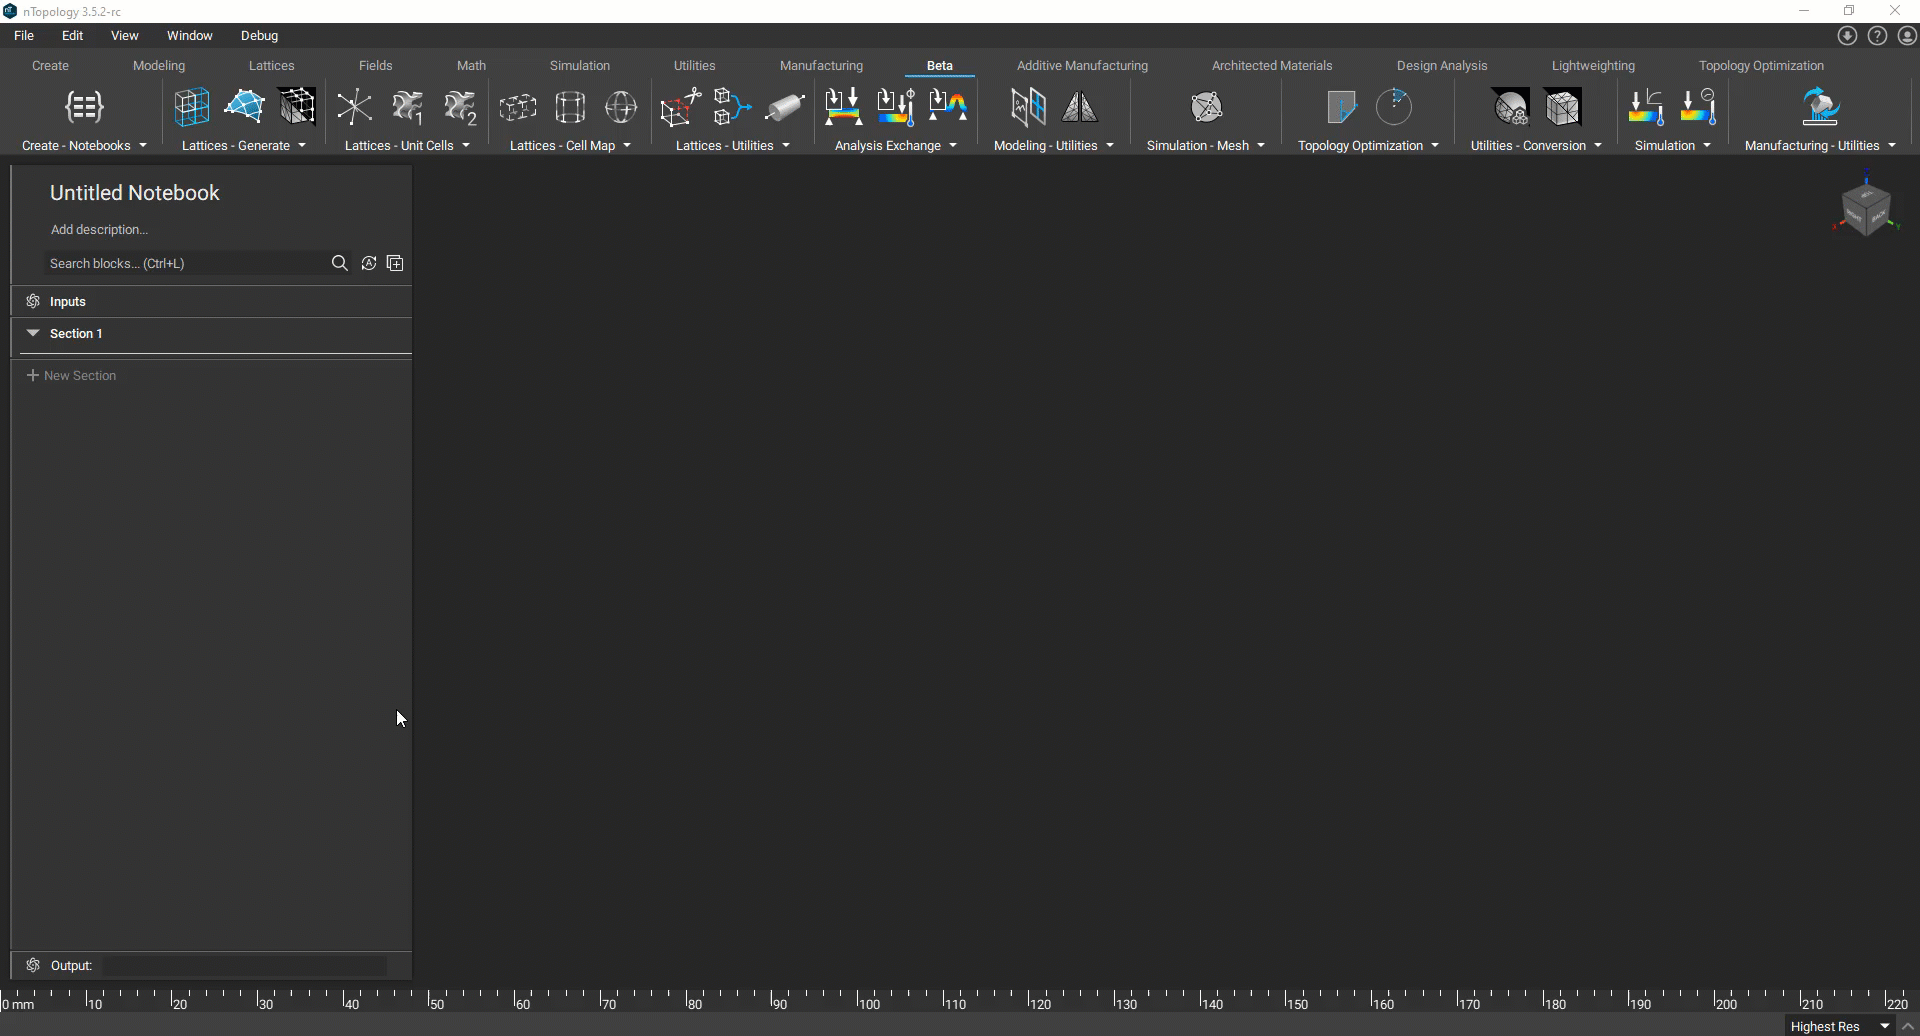Click the search magnifier icon in notebook
Viewport: 1920px width, 1036px height.
pos(340,263)
